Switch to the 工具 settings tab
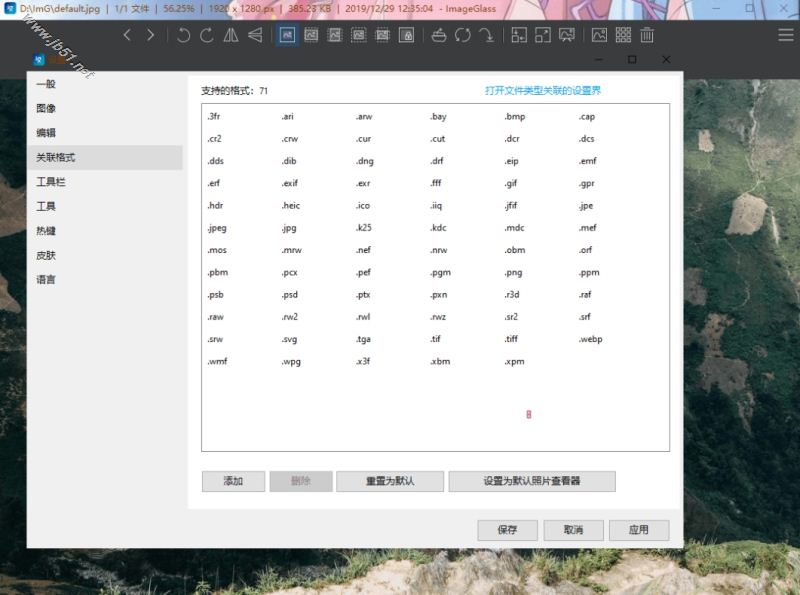The height and width of the screenshot is (595, 800). [x=105, y=207]
